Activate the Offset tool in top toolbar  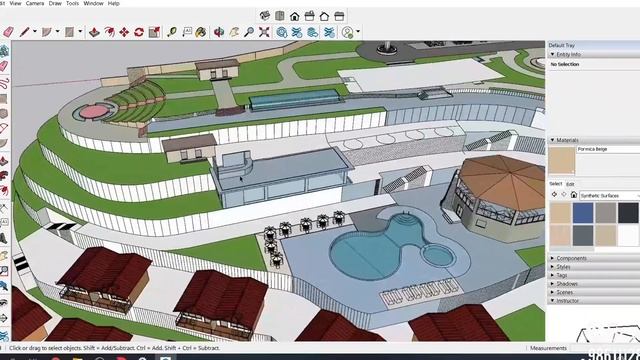pyautogui.click(x=109, y=32)
